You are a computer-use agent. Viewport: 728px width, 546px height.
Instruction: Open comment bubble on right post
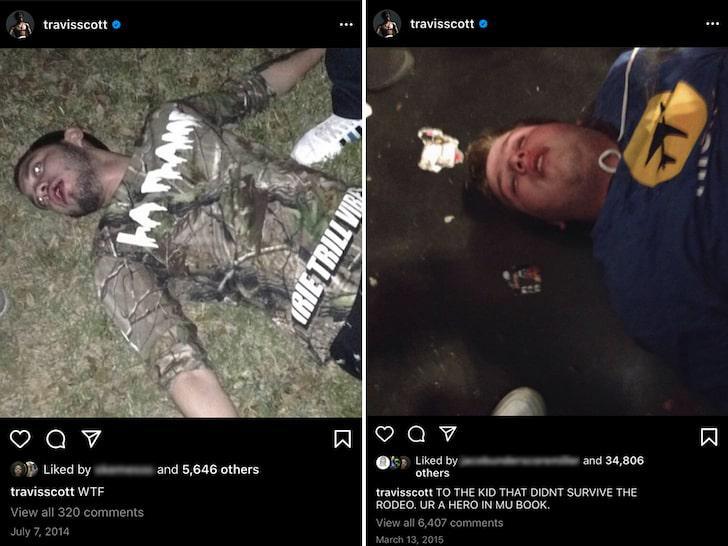point(416,434)
